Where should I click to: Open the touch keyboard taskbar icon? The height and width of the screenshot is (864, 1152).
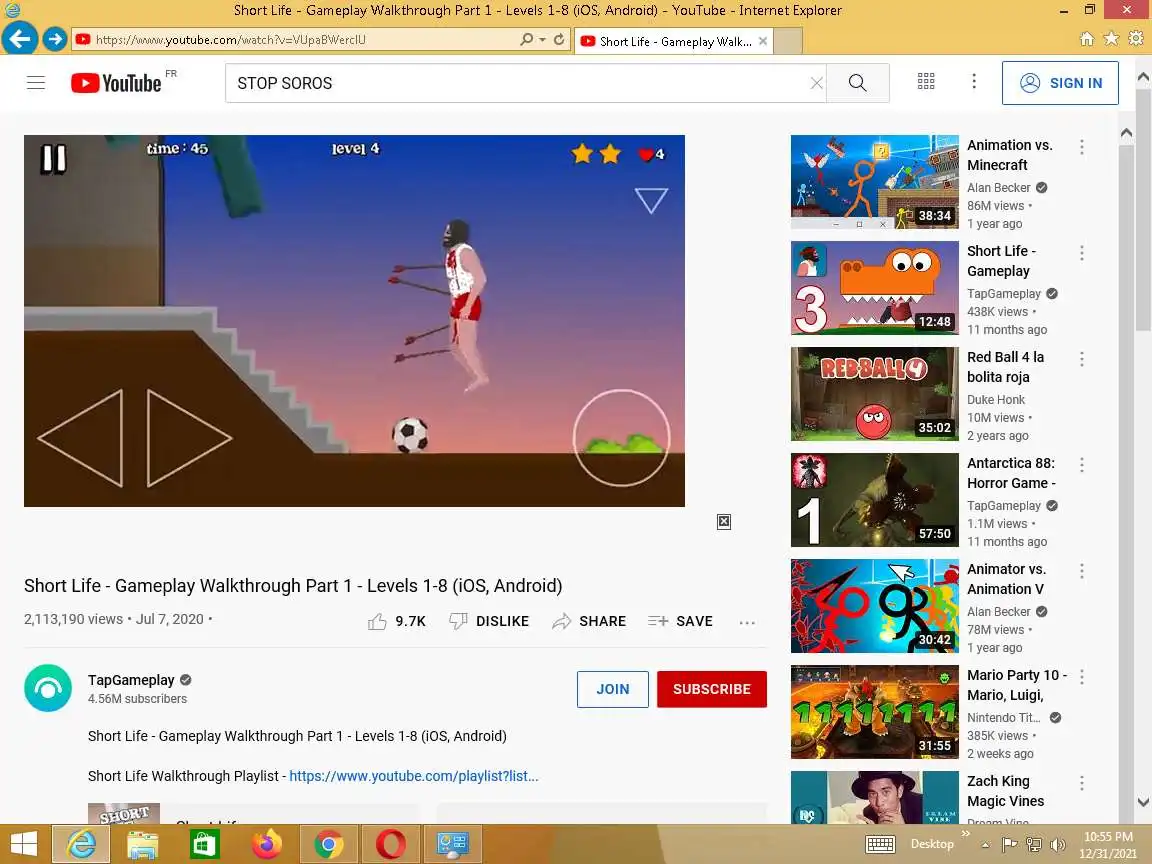pyautogui.click(x=879, y=845)
